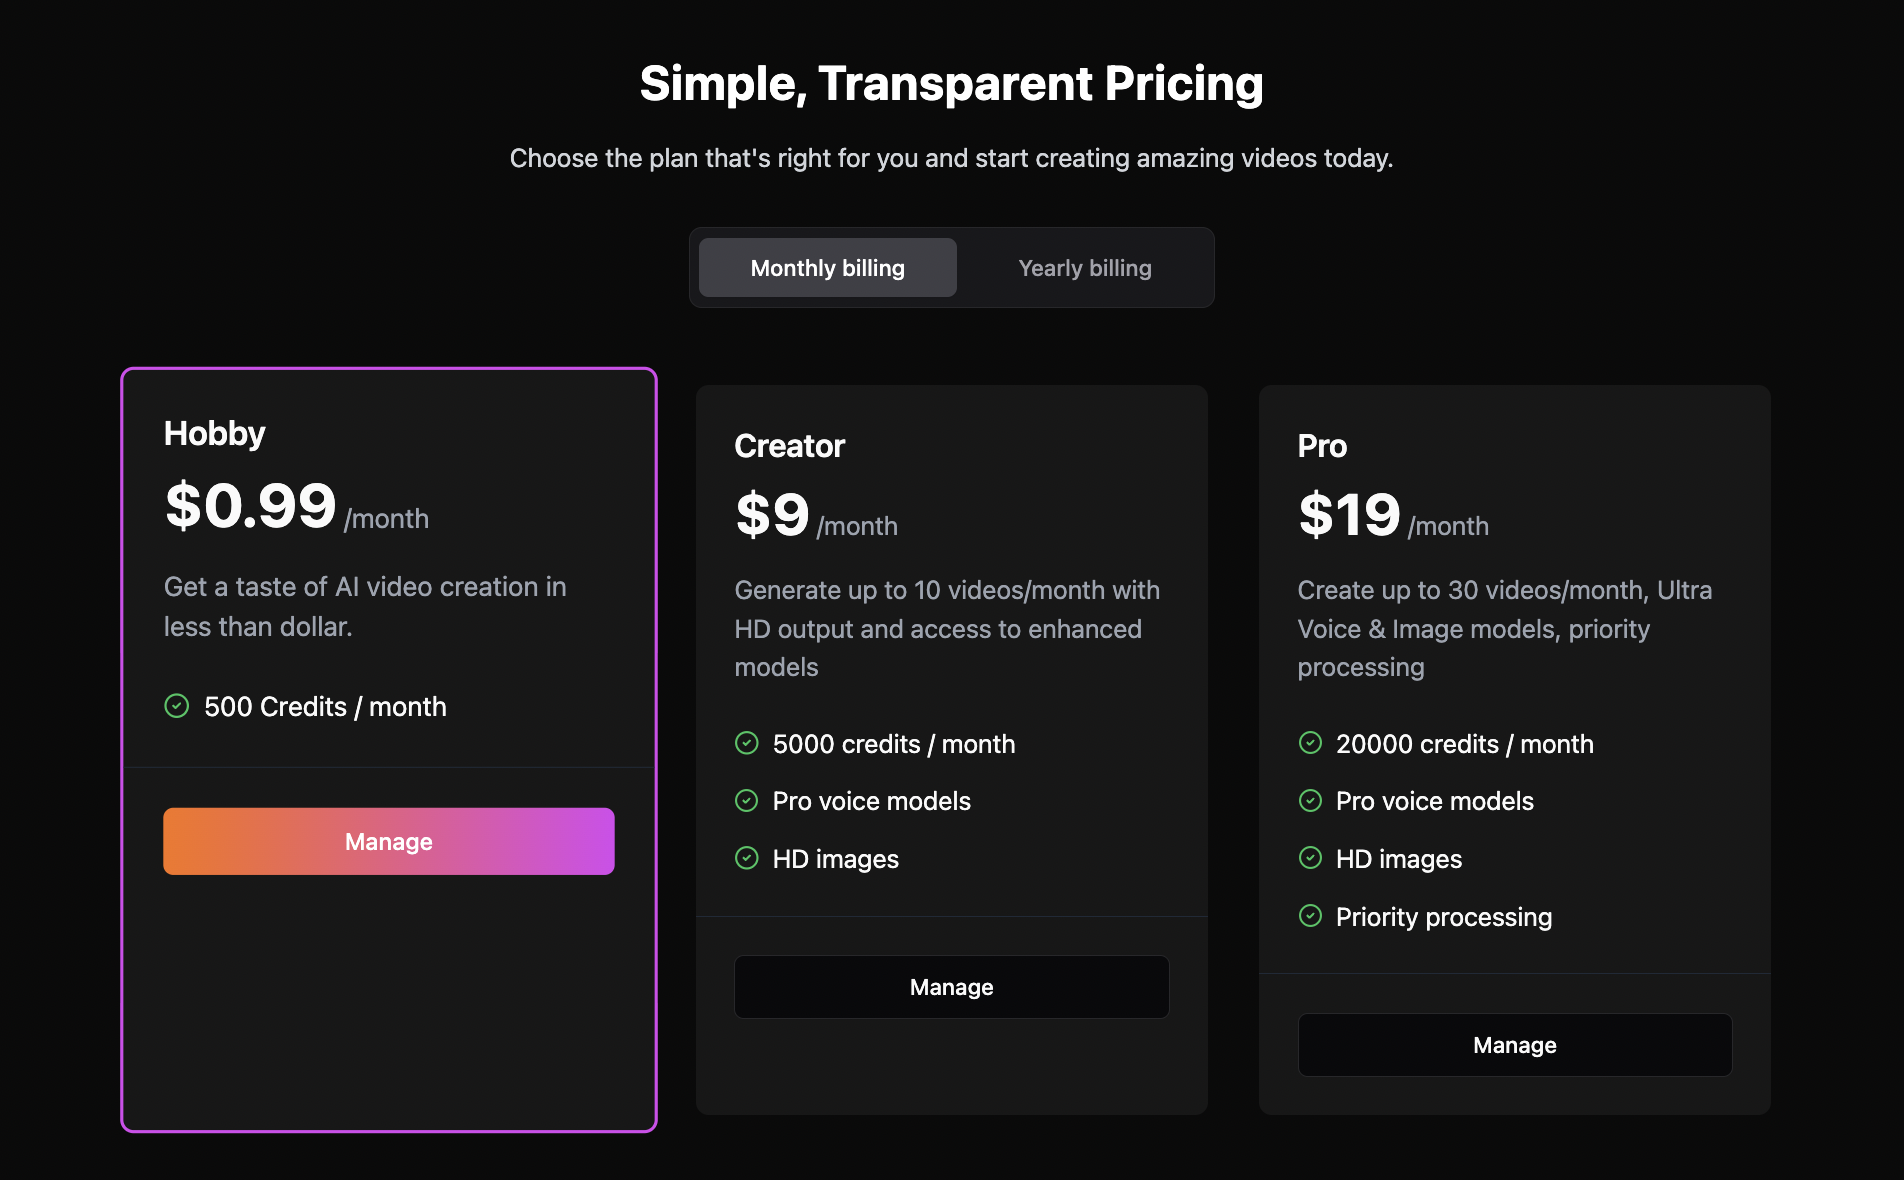Click the Creator plan heading
The width and height of the screenshot is (1904, 1180).
pos(790,446)
